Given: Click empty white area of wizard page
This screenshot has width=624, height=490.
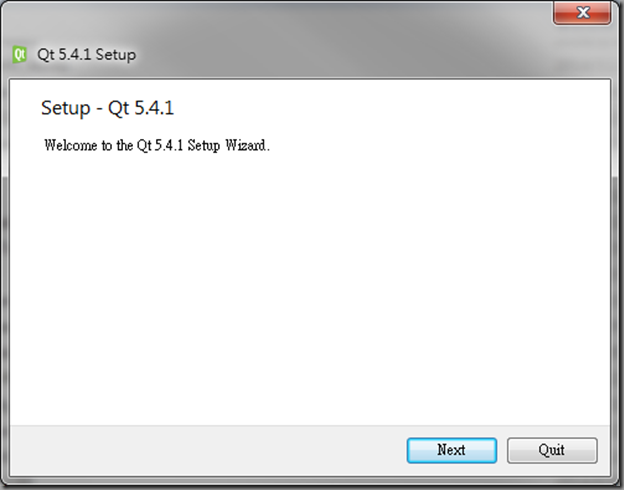Looking at the screenshot, I should tap(310, 287).
